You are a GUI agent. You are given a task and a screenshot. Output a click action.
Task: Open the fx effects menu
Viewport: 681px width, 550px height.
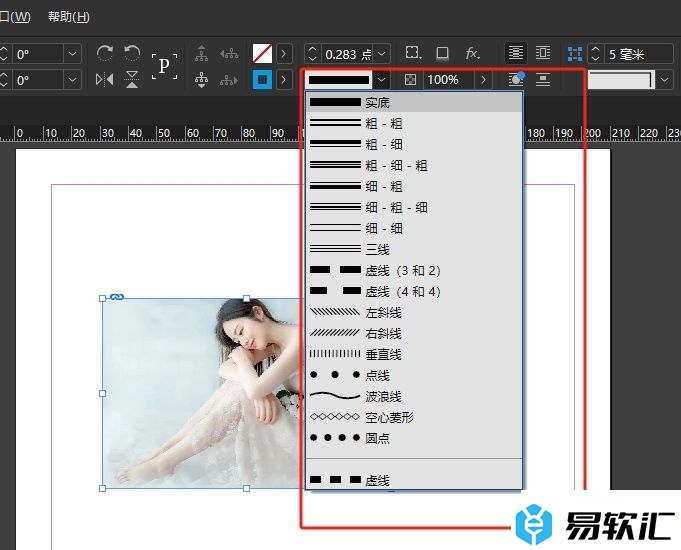473,53
